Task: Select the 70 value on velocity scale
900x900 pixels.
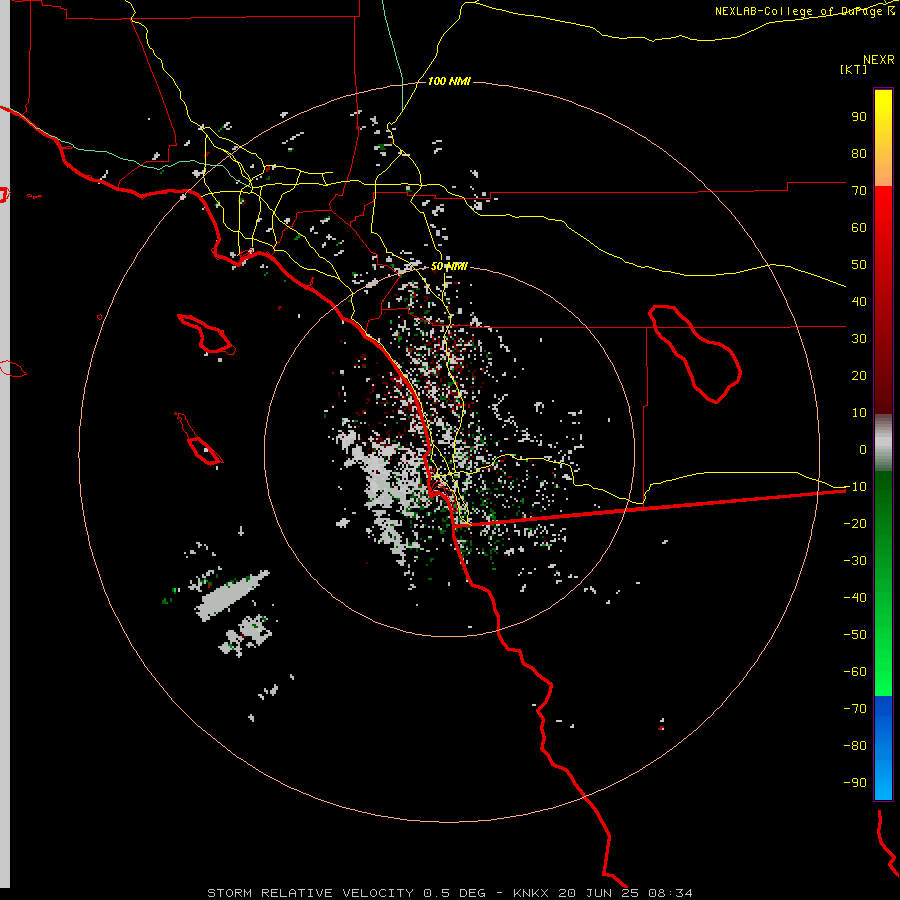Action: click(859, 191)
